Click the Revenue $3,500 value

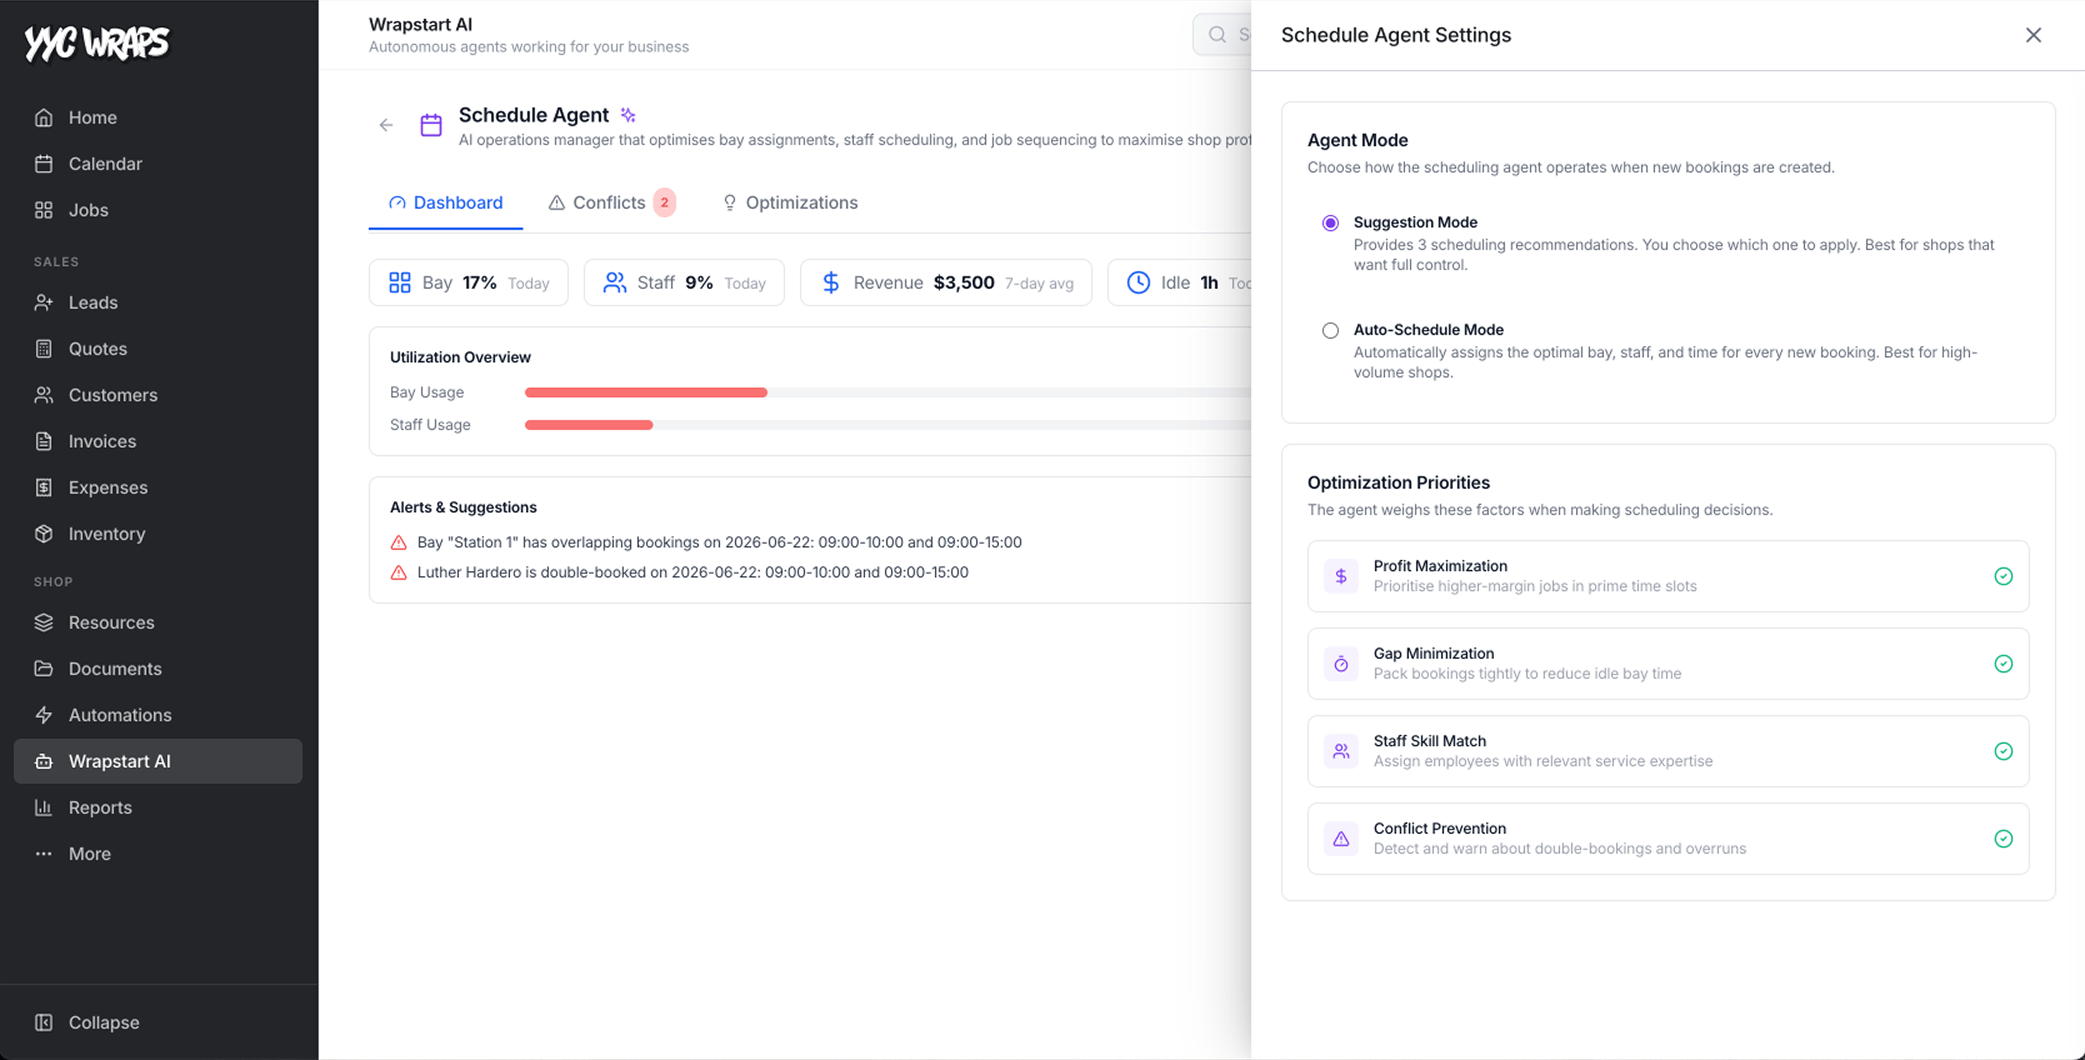[964, 282]
